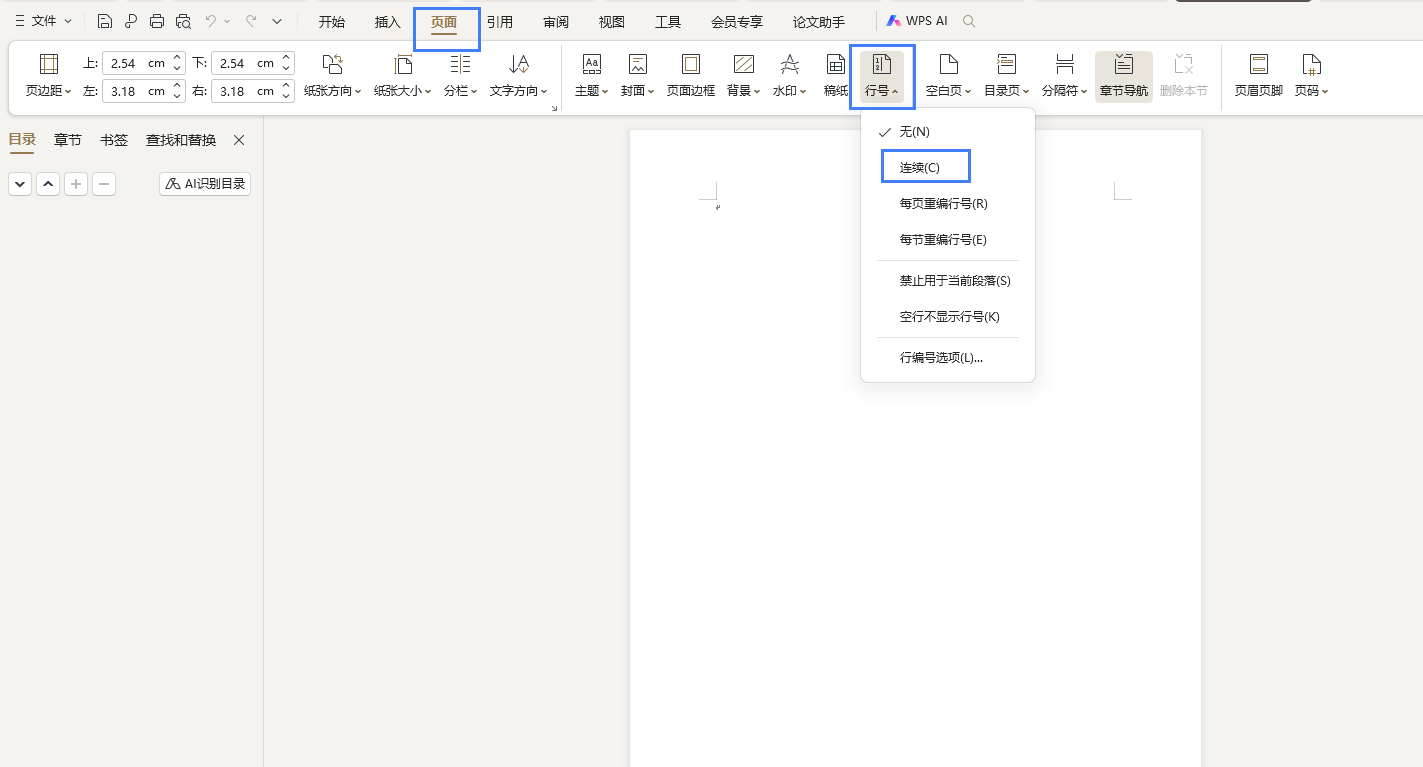Expand the 分栏 dropdown label
This screenshot has height=767, width=1423.
coord(460,91)
